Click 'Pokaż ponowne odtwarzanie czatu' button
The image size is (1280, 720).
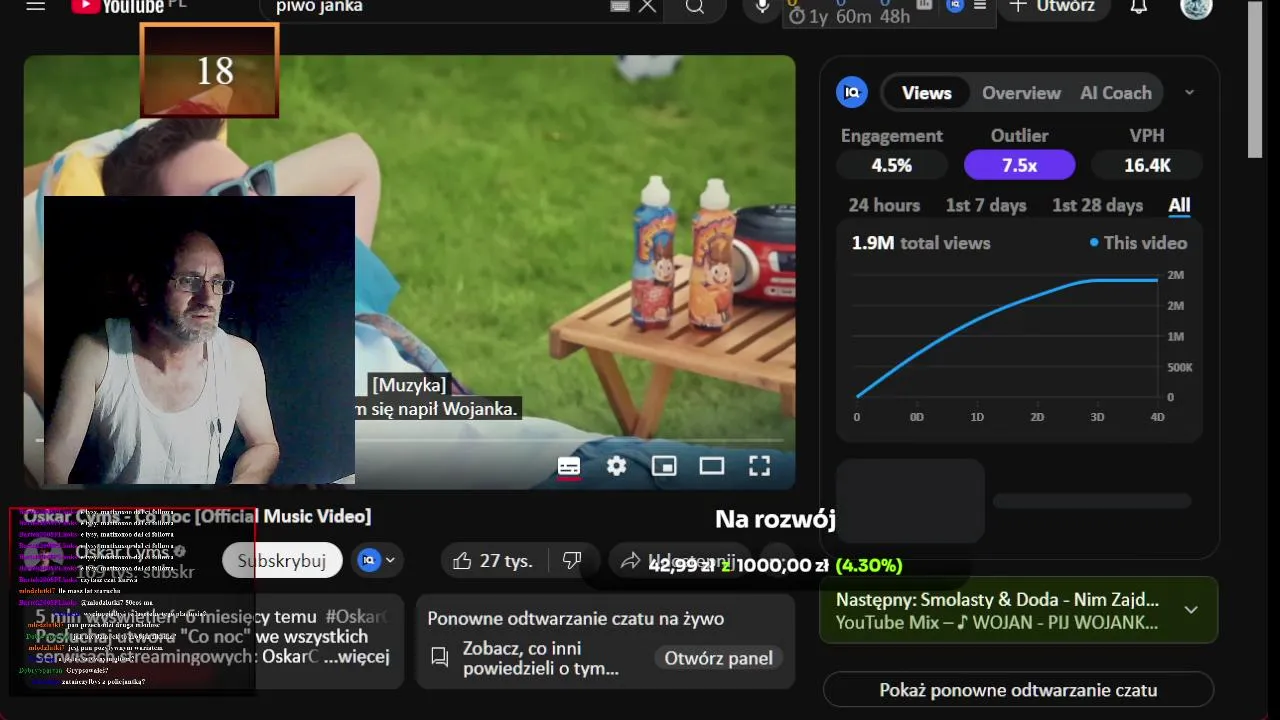pos(1018,690)
